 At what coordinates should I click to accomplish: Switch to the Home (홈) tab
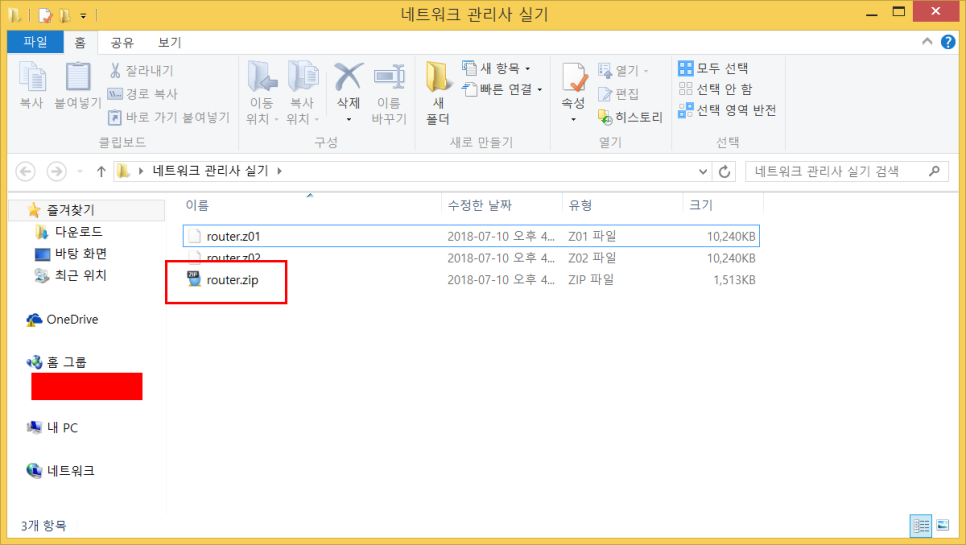coord(80,42)
